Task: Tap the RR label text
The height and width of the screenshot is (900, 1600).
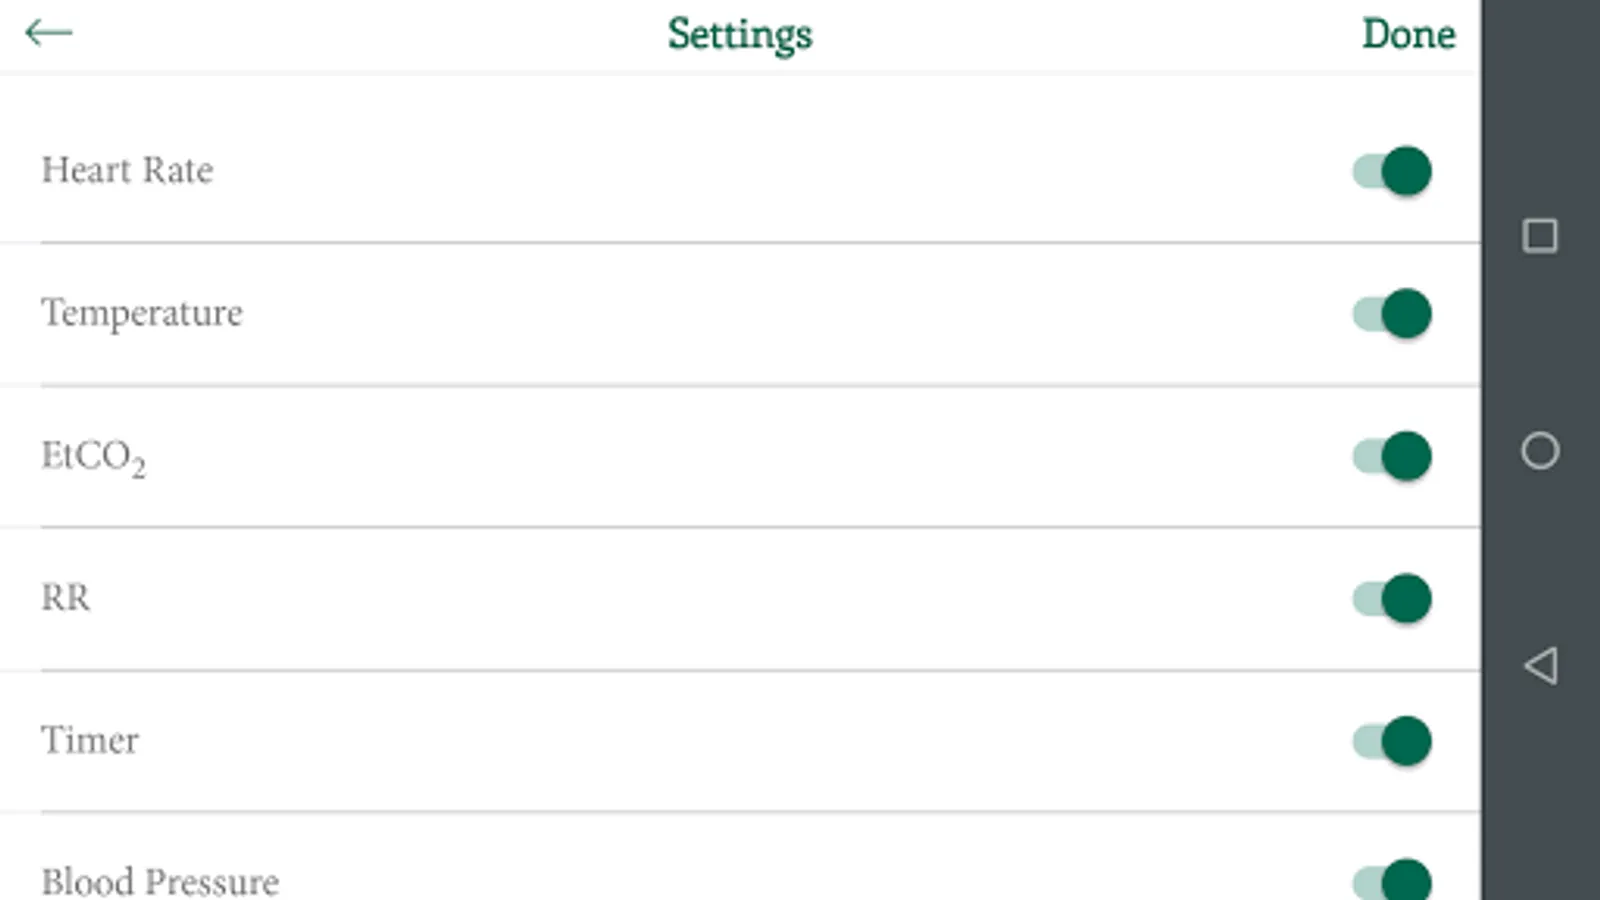Action: click(x=66, y=598)
